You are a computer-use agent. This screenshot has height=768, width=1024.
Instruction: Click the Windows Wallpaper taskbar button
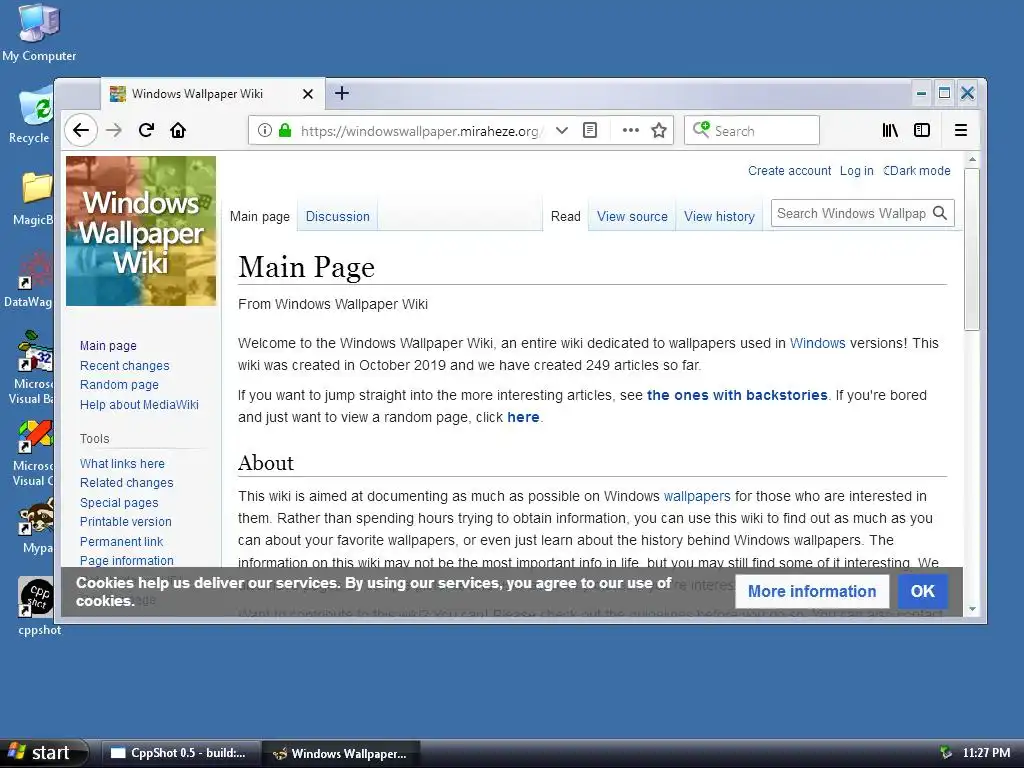click(341, 753)
